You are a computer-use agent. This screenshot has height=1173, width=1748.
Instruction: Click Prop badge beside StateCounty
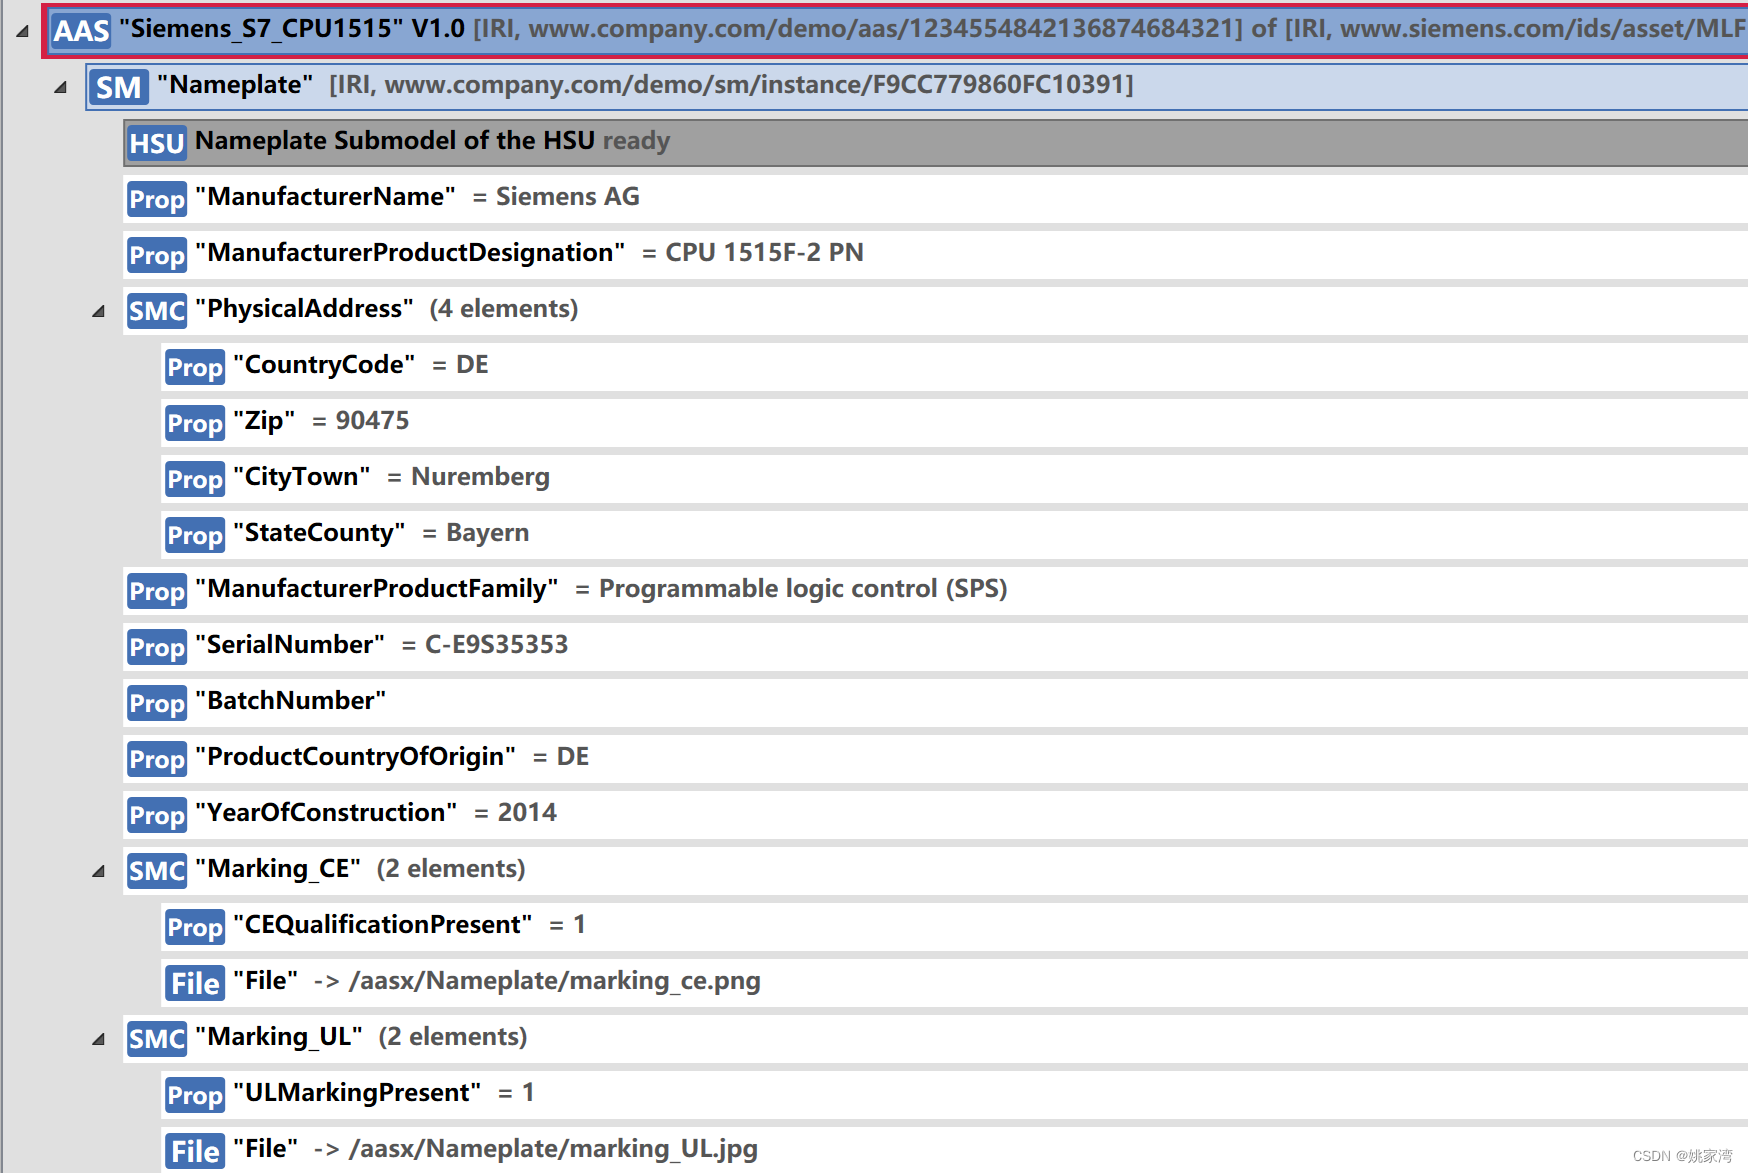[195, 535]
